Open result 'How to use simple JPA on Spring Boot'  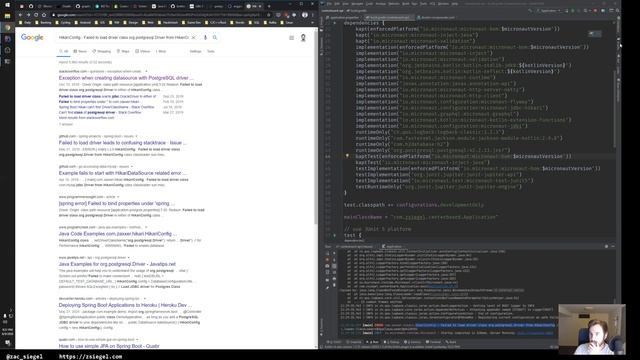point(109,346)
